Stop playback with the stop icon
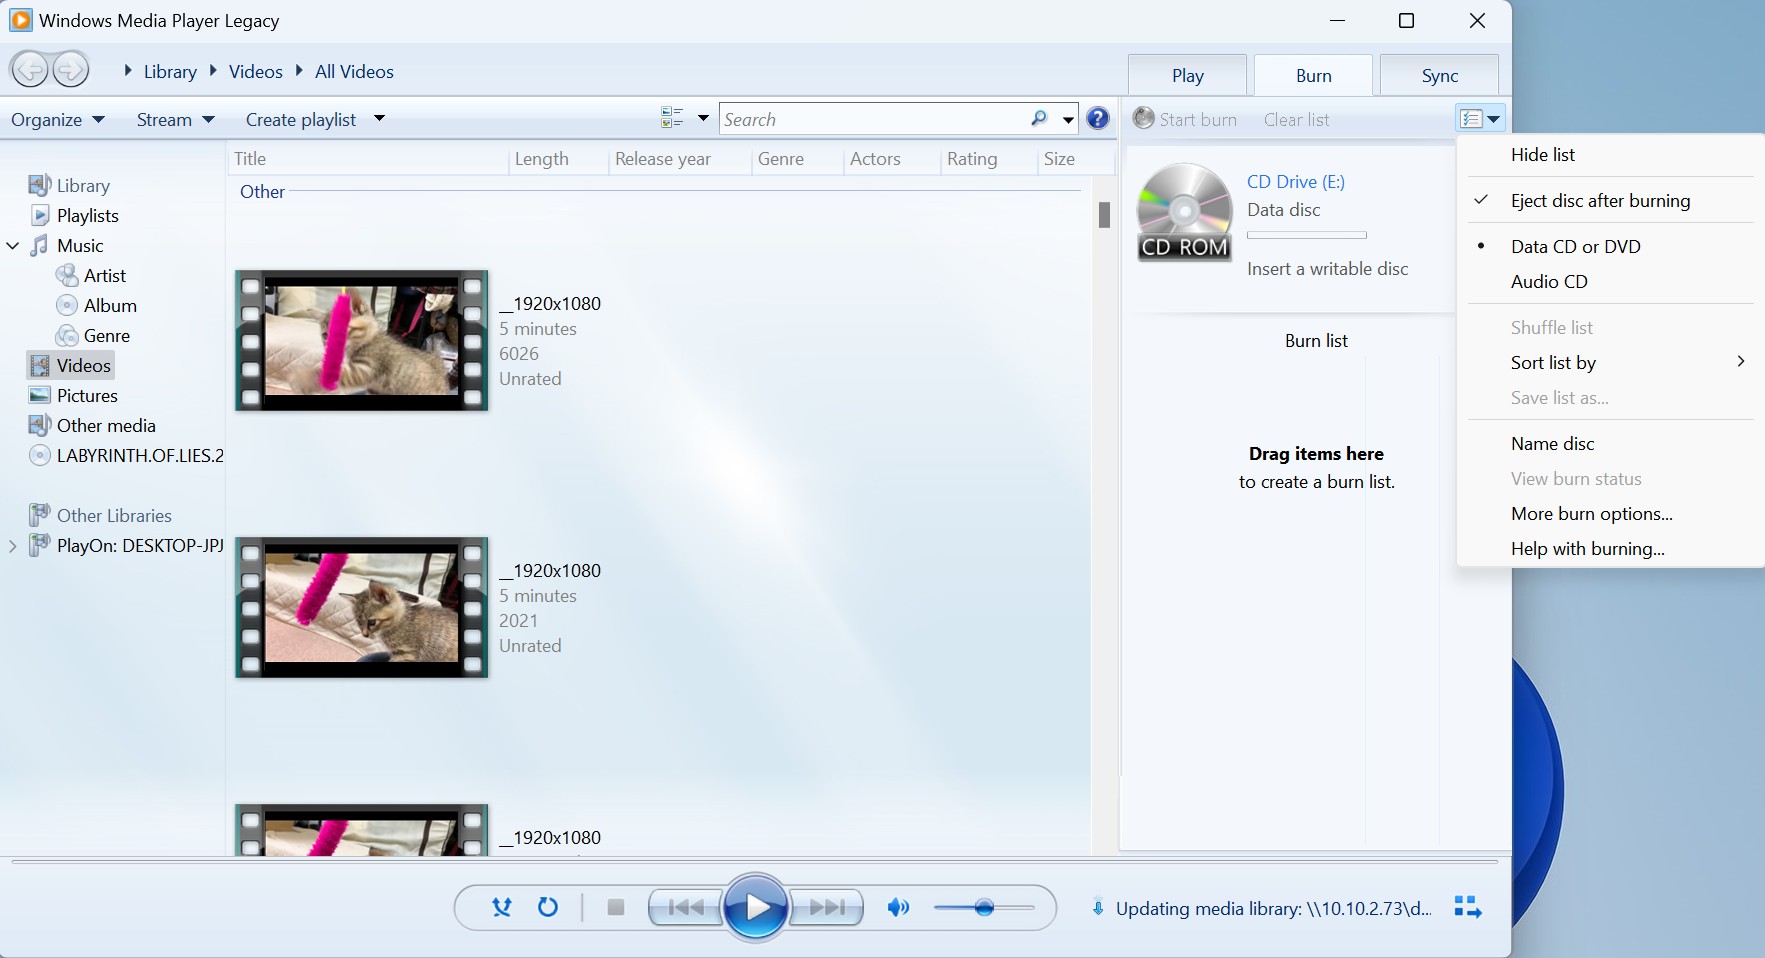Image resolution: width=1765 pixels, height=958 pixels. tap(615, 908)
